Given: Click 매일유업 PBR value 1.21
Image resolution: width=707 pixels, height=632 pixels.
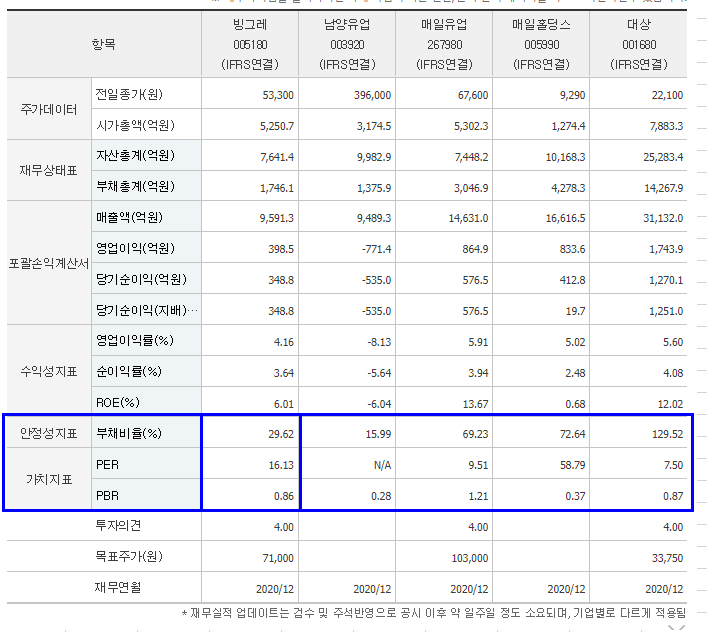Looking at the screenshot, I should point(478,496).
